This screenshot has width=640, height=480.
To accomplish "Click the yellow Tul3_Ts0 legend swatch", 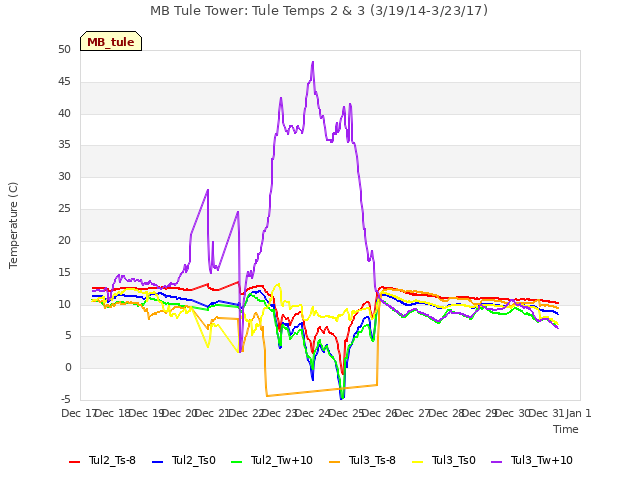I will (418, 462).
